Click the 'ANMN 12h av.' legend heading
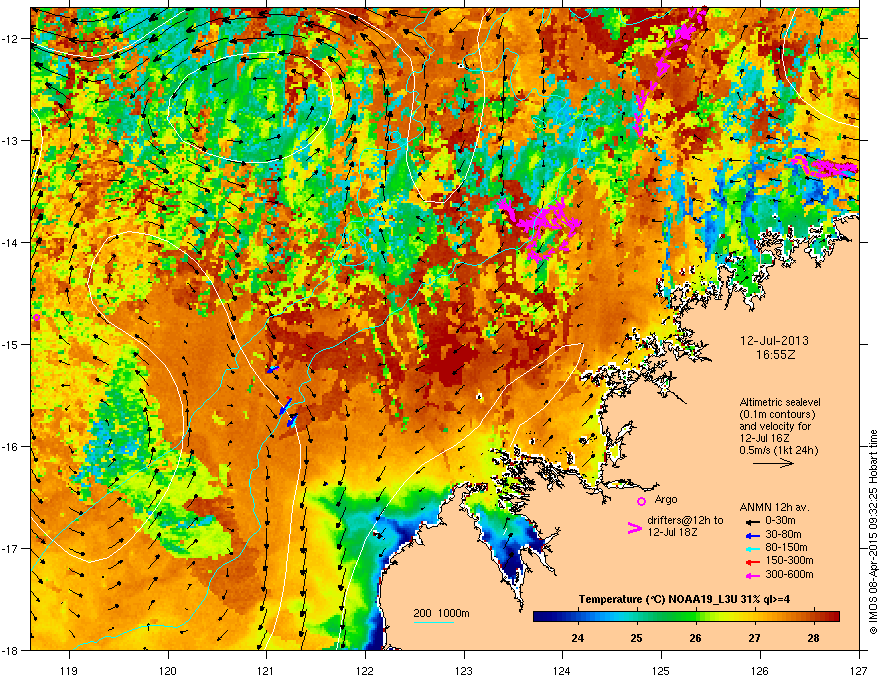Screen dimensions: 880x680 [774, 508]
